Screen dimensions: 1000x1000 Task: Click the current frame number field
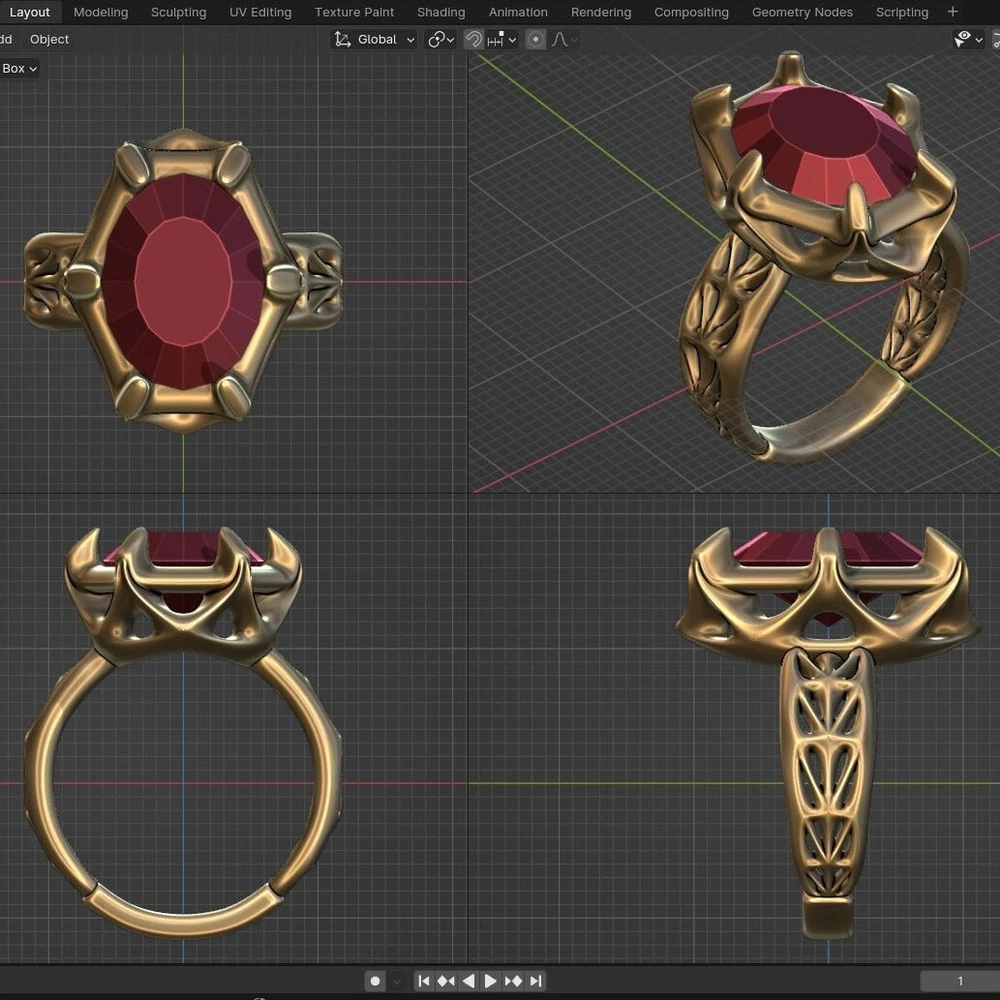pos(959,981)
